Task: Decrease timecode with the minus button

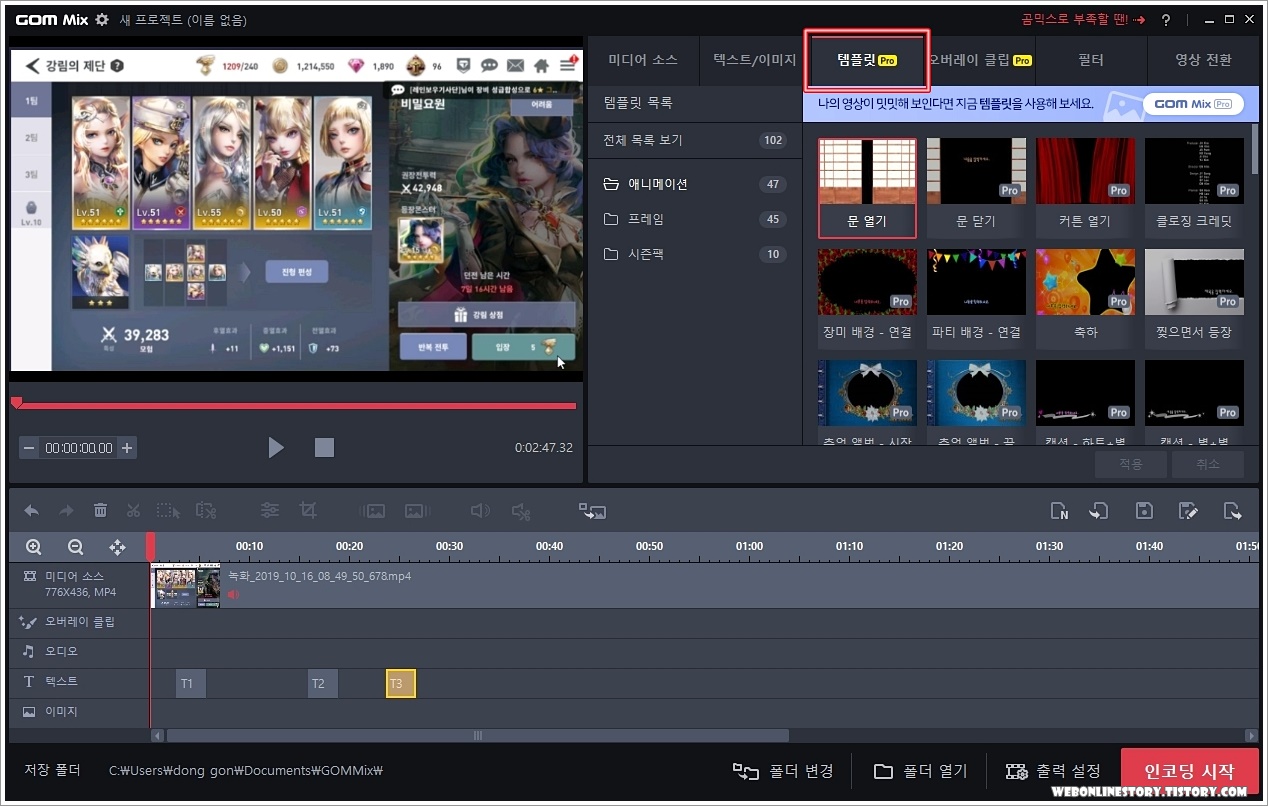Action: pos(29,448)
